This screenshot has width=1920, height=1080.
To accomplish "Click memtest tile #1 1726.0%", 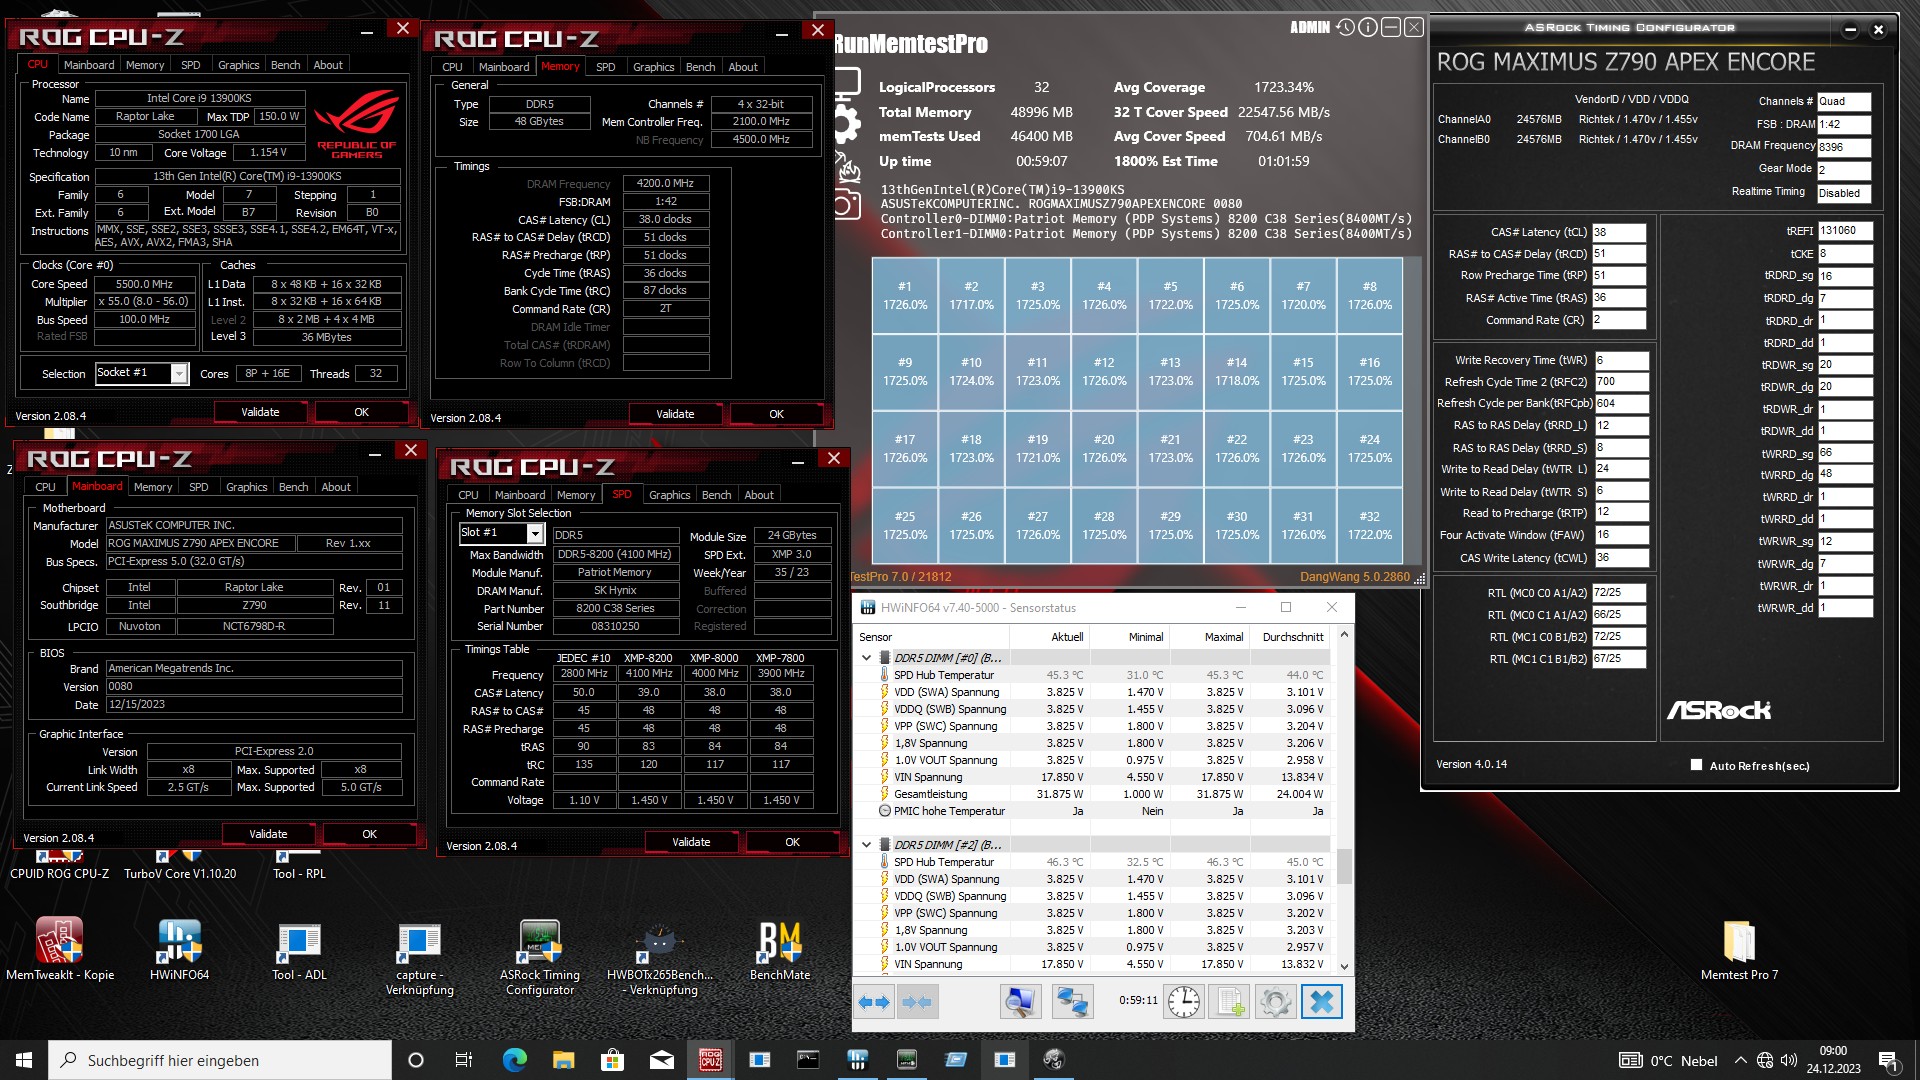I will coord(905,295).
